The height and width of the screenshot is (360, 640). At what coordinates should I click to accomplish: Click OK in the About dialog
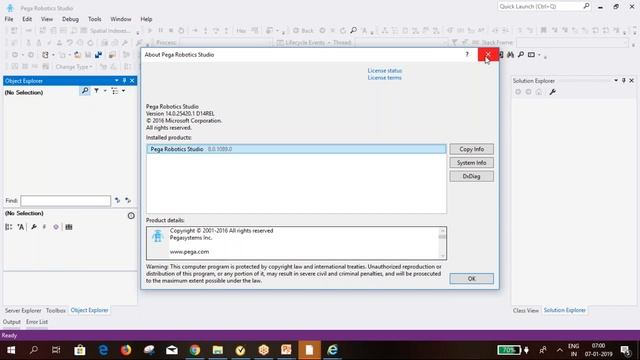click(x=471, y=278)
